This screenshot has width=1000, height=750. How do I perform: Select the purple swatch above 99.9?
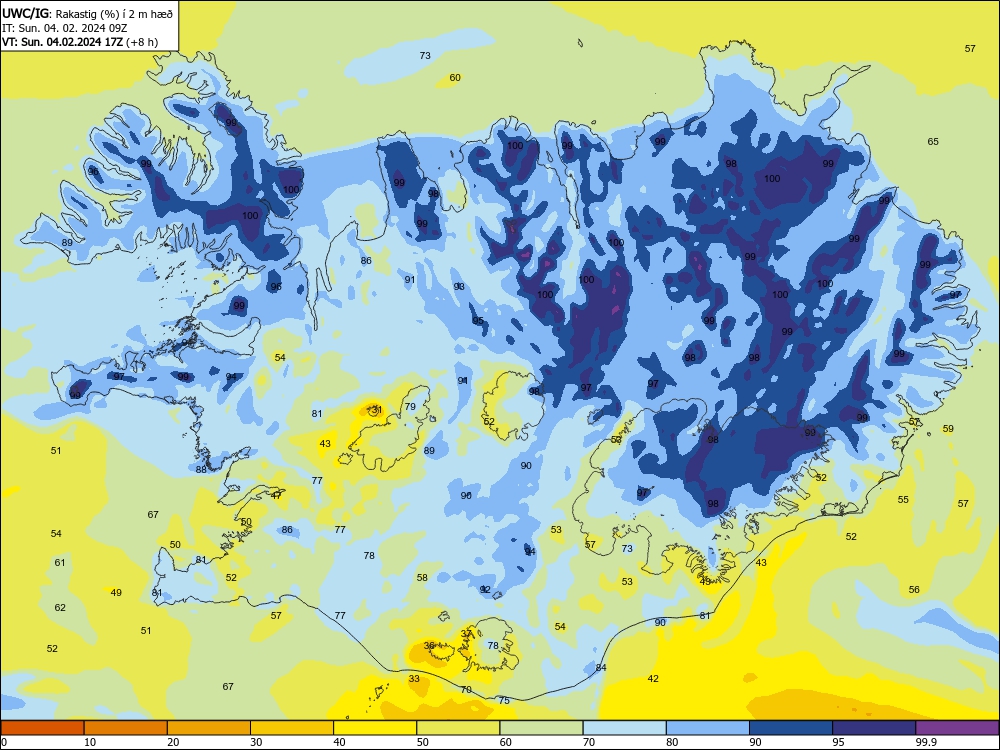[x=957, y=728]
